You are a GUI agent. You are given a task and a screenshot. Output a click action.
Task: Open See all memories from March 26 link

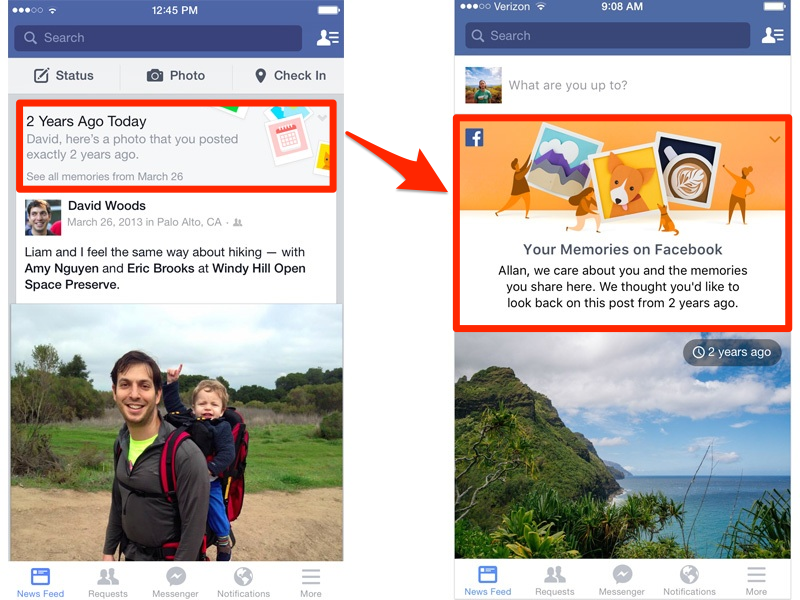pyautogui.click(x=105, y=177)
